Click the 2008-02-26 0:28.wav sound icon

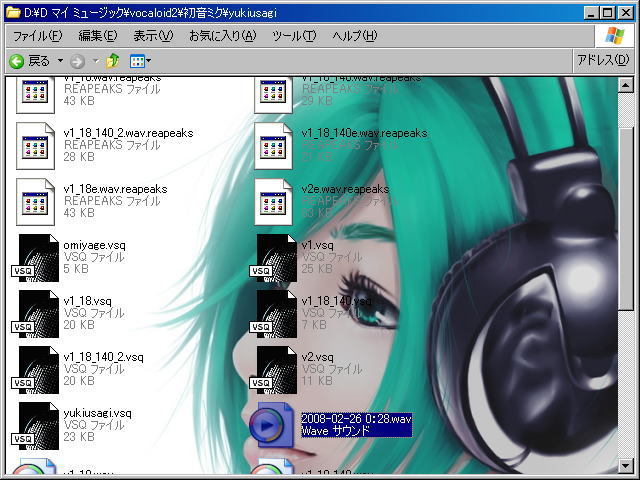(271, 425)
